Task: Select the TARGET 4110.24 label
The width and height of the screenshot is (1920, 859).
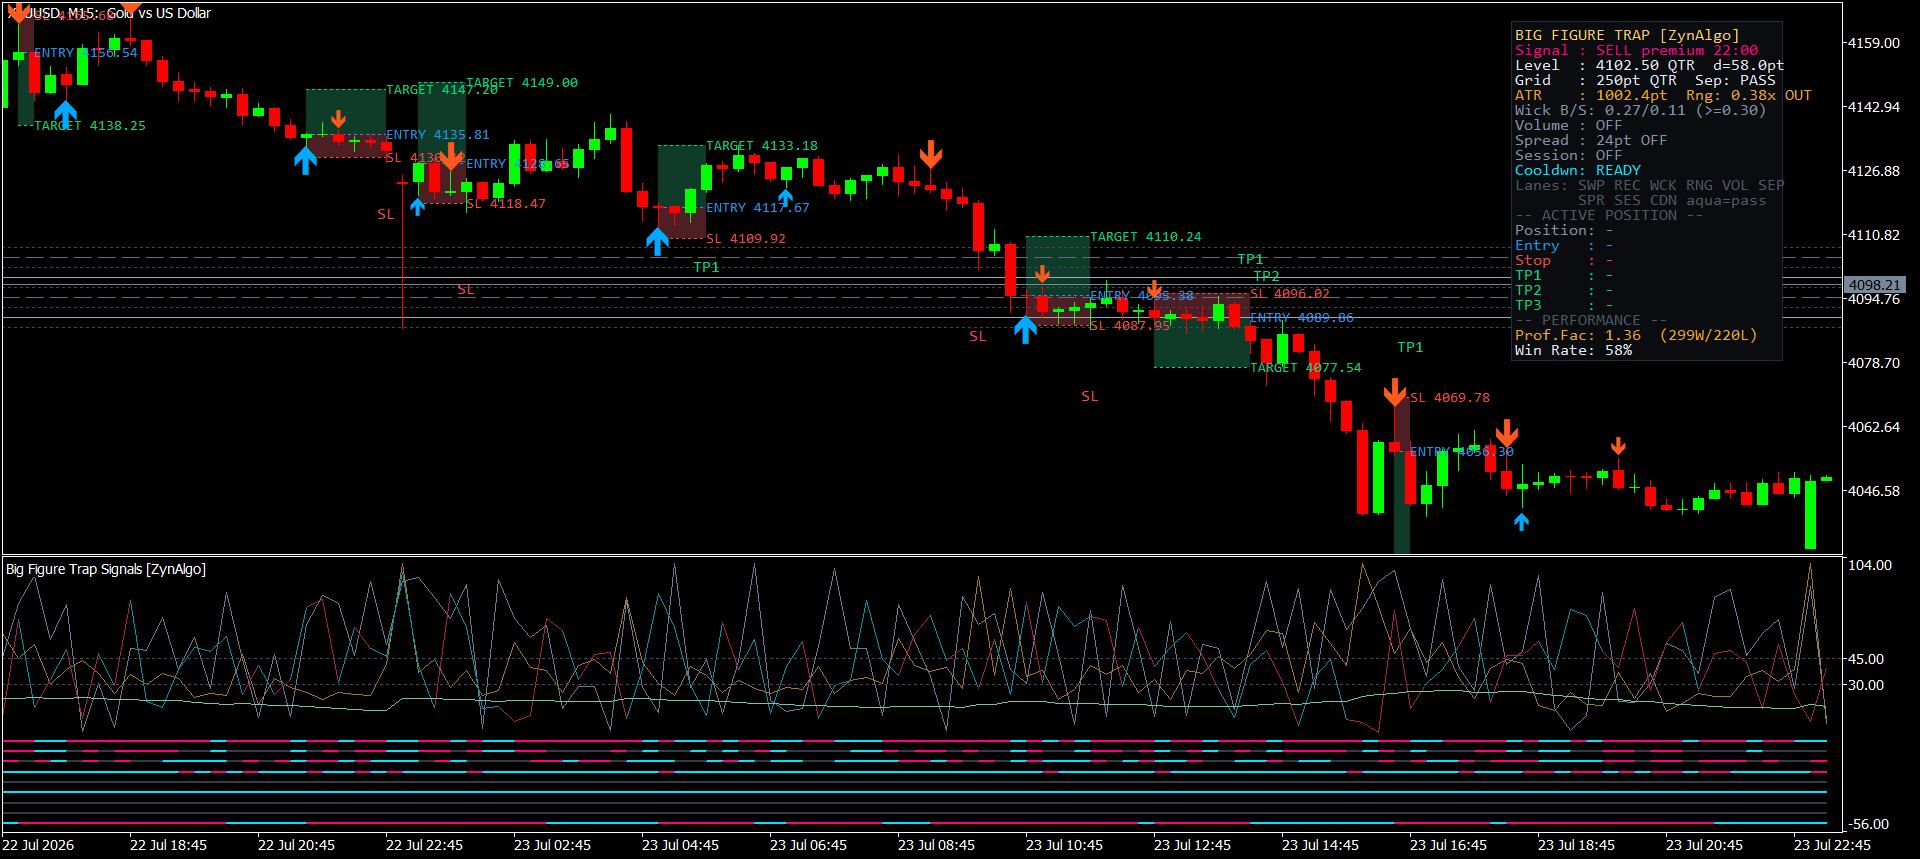Action: (1146, 237)
